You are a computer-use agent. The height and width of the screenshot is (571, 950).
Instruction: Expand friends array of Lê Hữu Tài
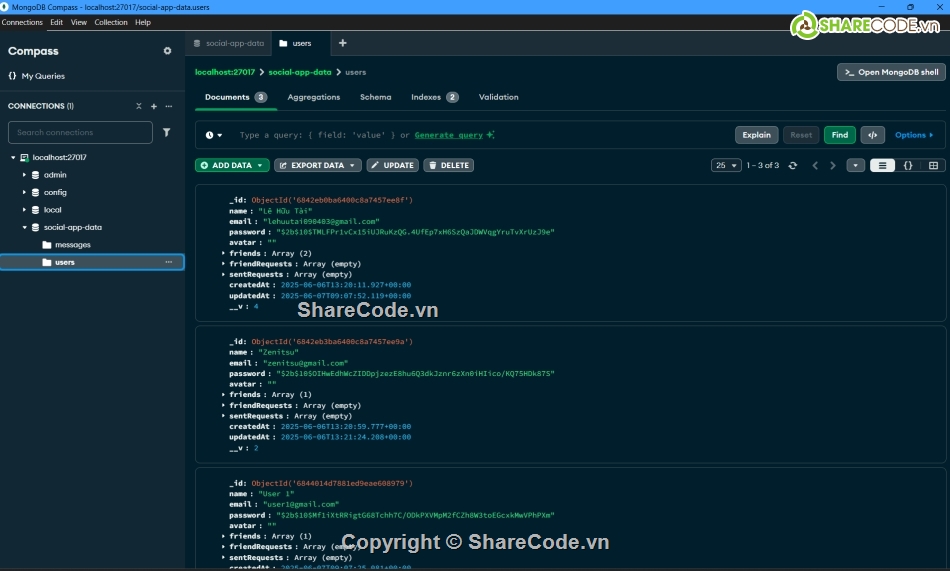point(224,253)
